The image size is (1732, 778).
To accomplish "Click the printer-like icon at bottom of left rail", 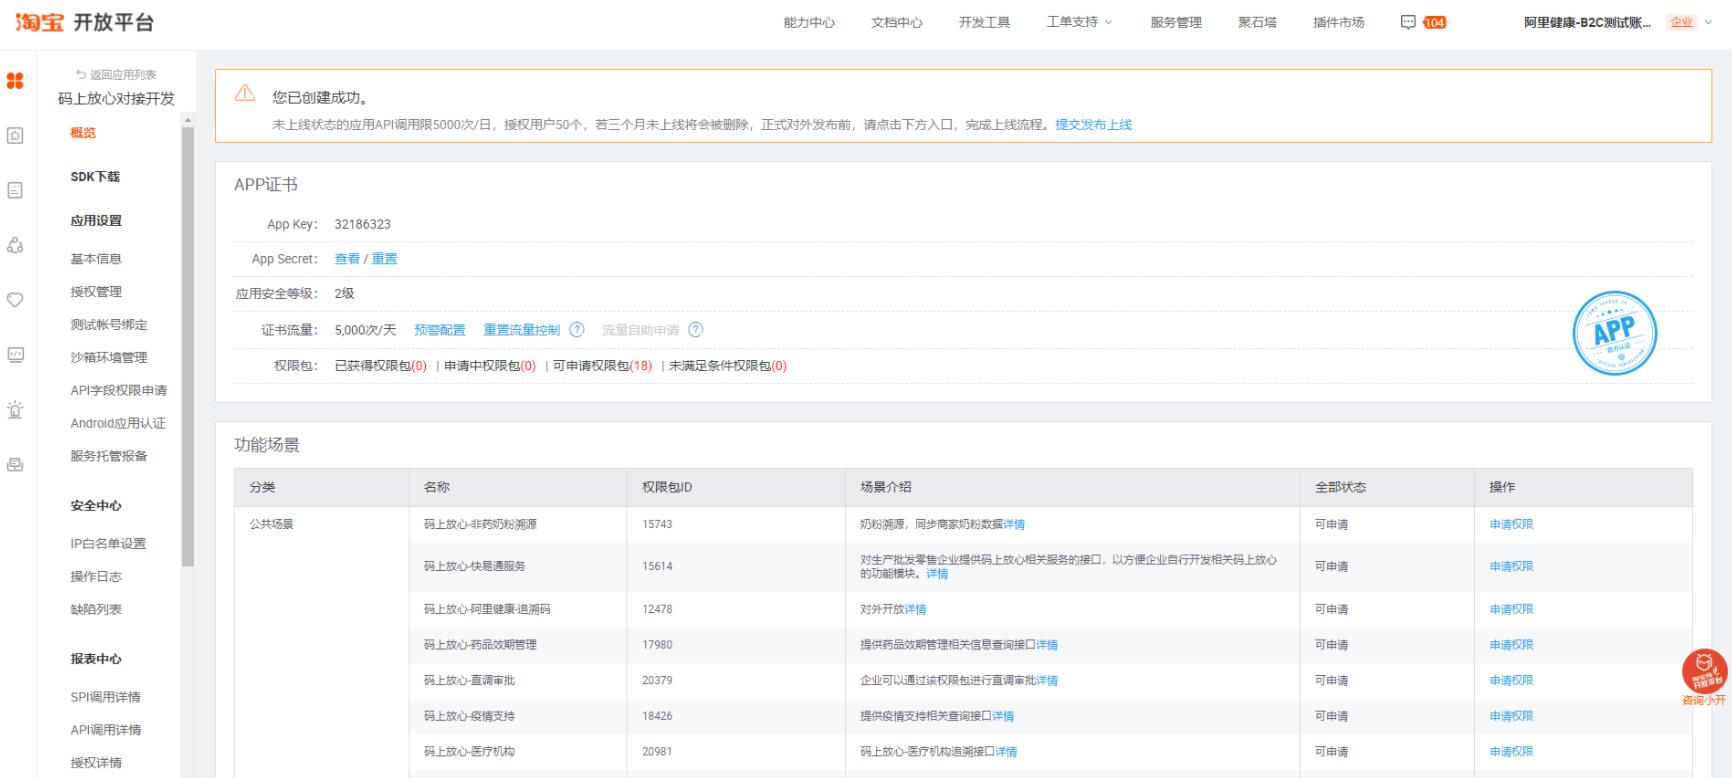I will pos(15,464).
